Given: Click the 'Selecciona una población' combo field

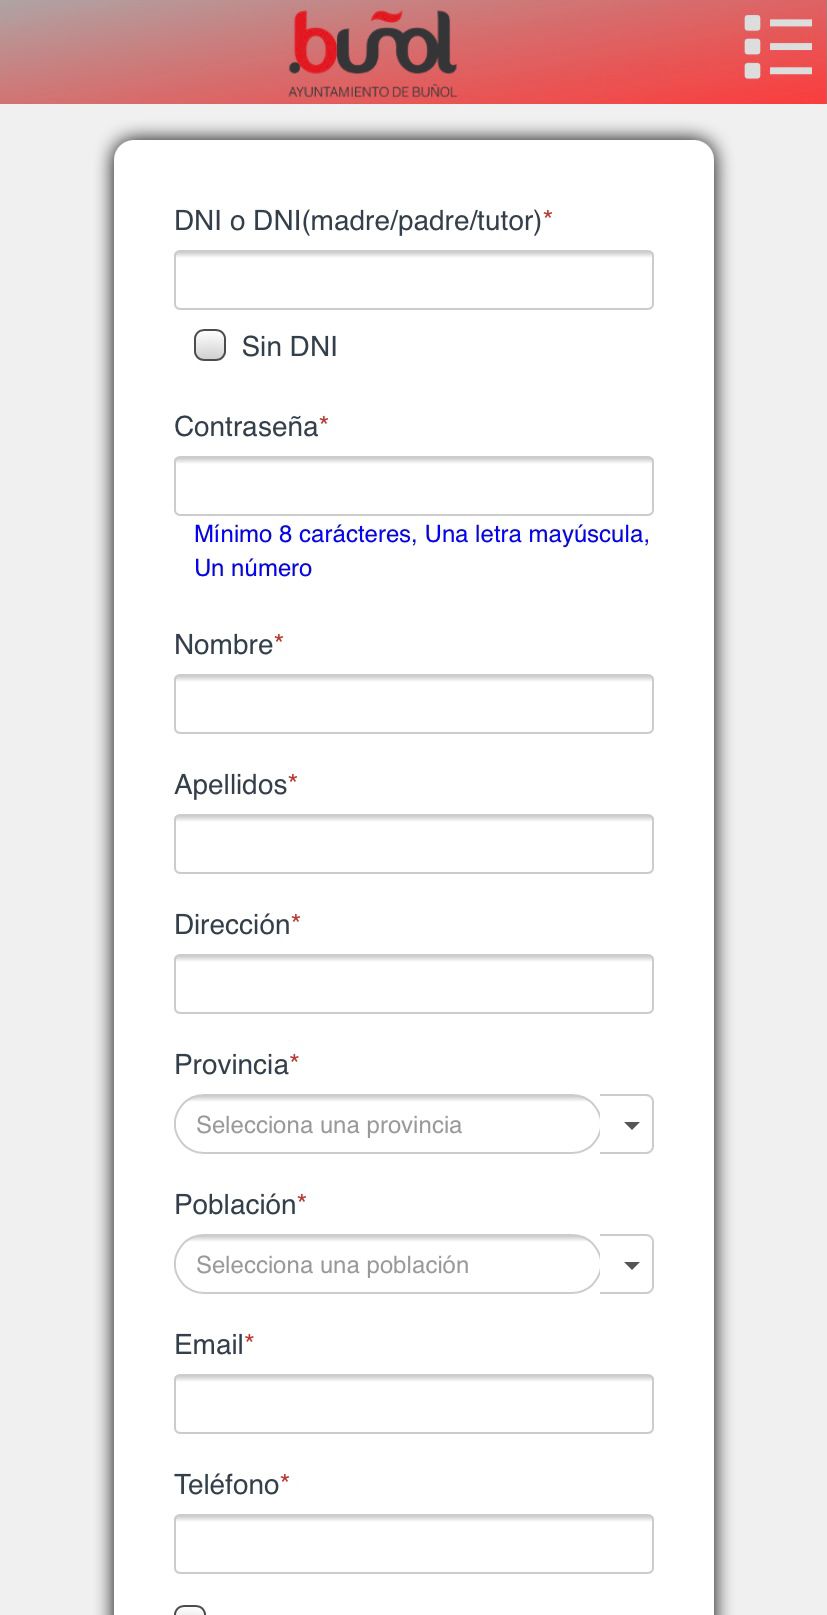Looking at the screenshot, I should (x=387, y=1265).
